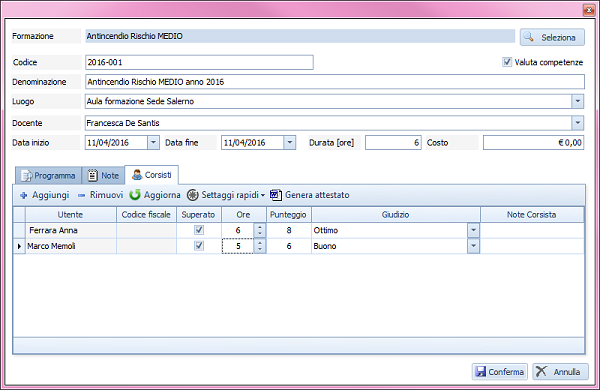The height and width of the screenshot is (390, 600).
Task: Click the Ore column header
Action: coord(244,215)
